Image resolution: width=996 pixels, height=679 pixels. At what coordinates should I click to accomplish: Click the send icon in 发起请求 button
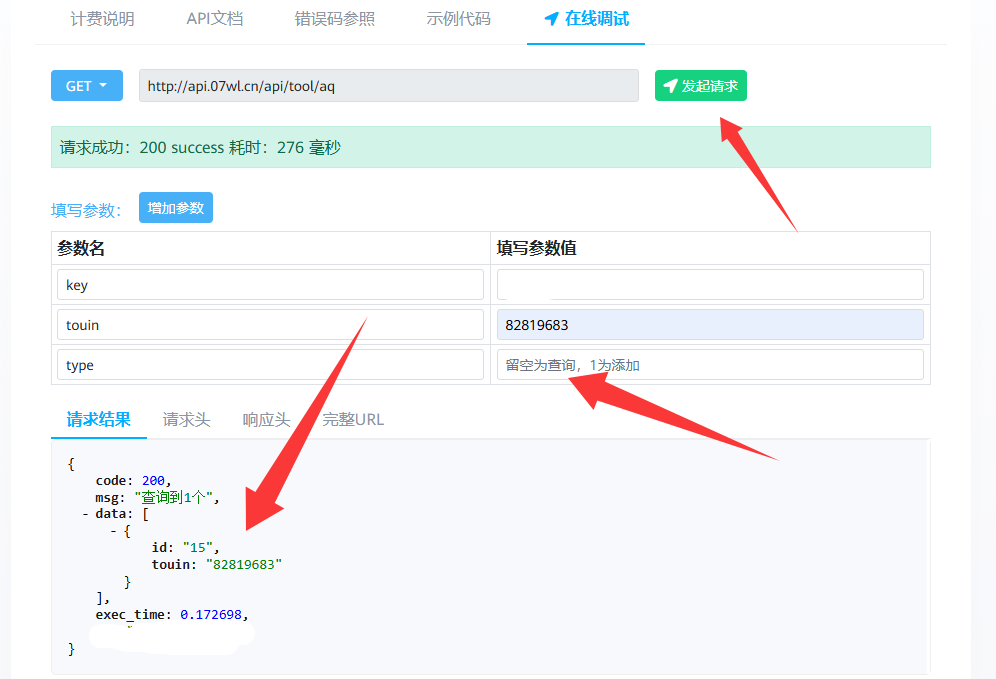coord(670,86)
